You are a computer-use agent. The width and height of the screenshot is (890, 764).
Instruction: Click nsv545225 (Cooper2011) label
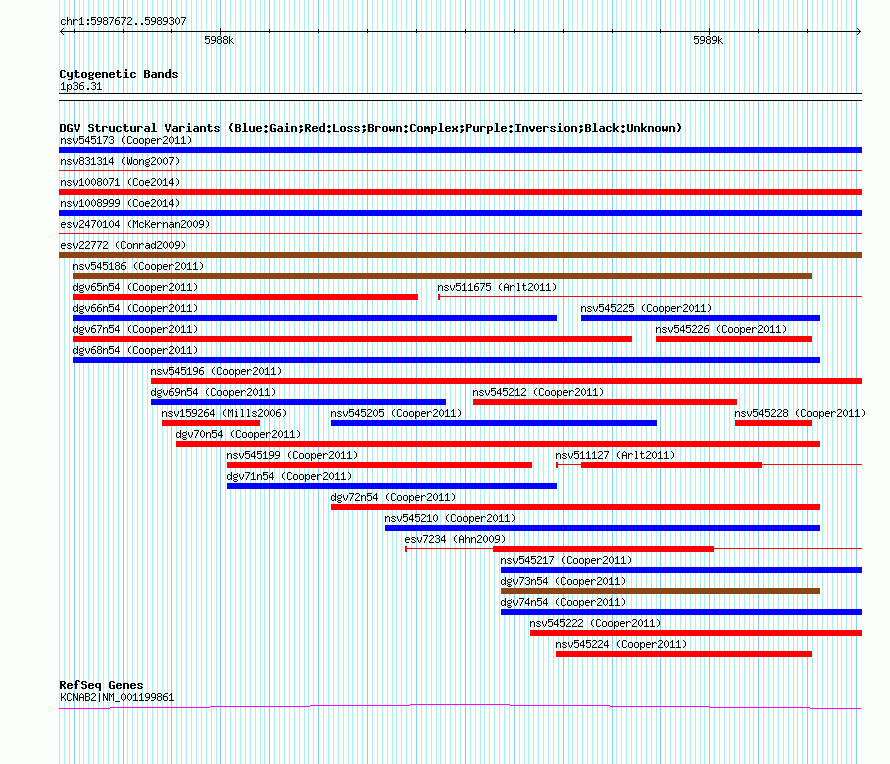click(x=646, y=308)
